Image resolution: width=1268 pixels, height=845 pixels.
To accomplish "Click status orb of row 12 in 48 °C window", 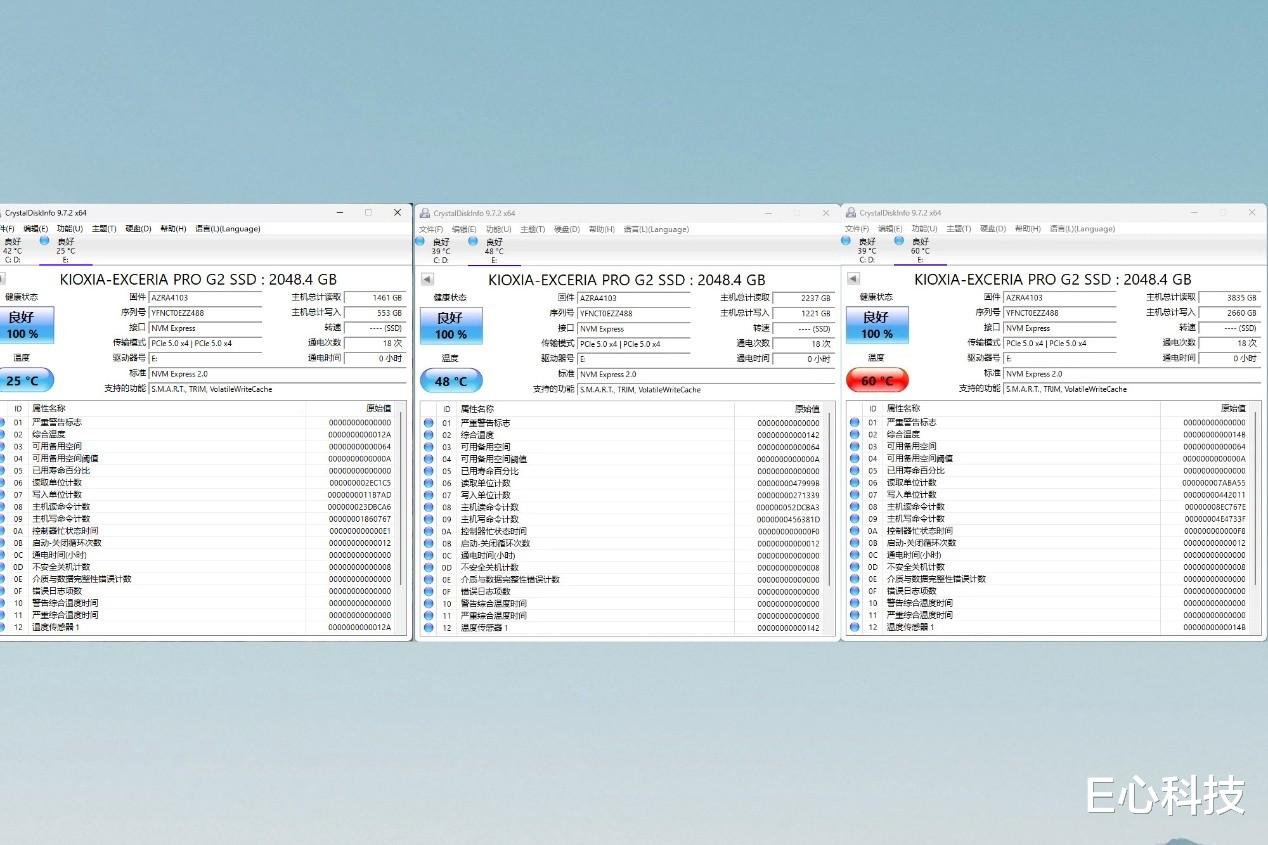I will tap(429, 628).
